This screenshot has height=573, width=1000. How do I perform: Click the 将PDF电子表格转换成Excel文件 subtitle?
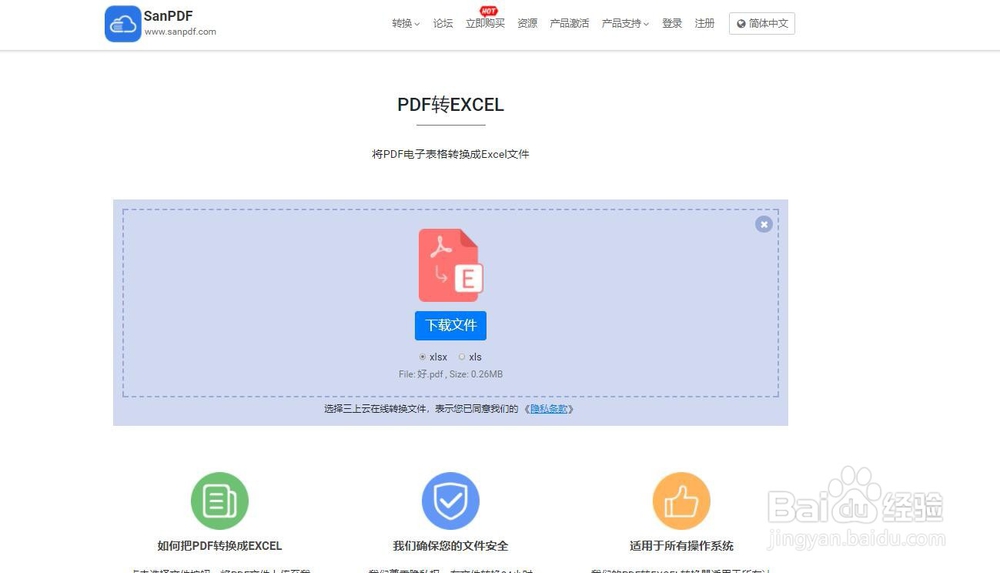point(450,154)
